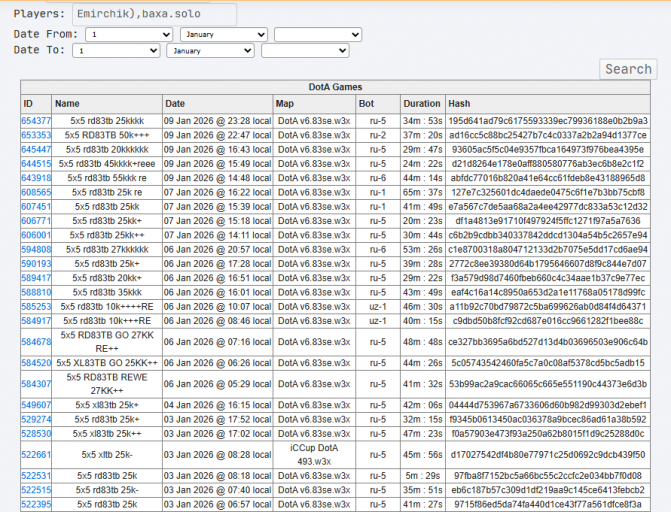This screenshot has width=671, height=512.
Task: Open game ID 522395 link
Action: [36, 504]
